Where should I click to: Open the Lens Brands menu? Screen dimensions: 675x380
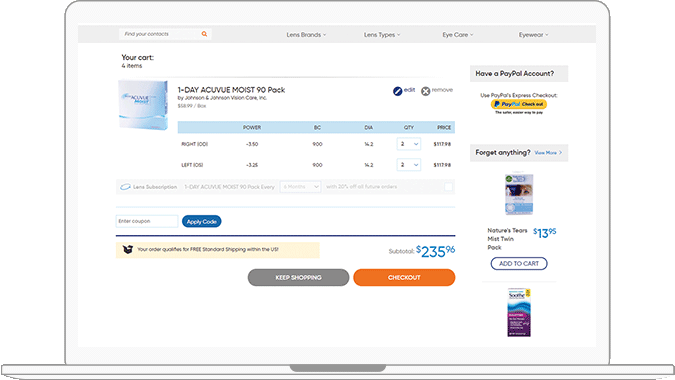(306, 35)
